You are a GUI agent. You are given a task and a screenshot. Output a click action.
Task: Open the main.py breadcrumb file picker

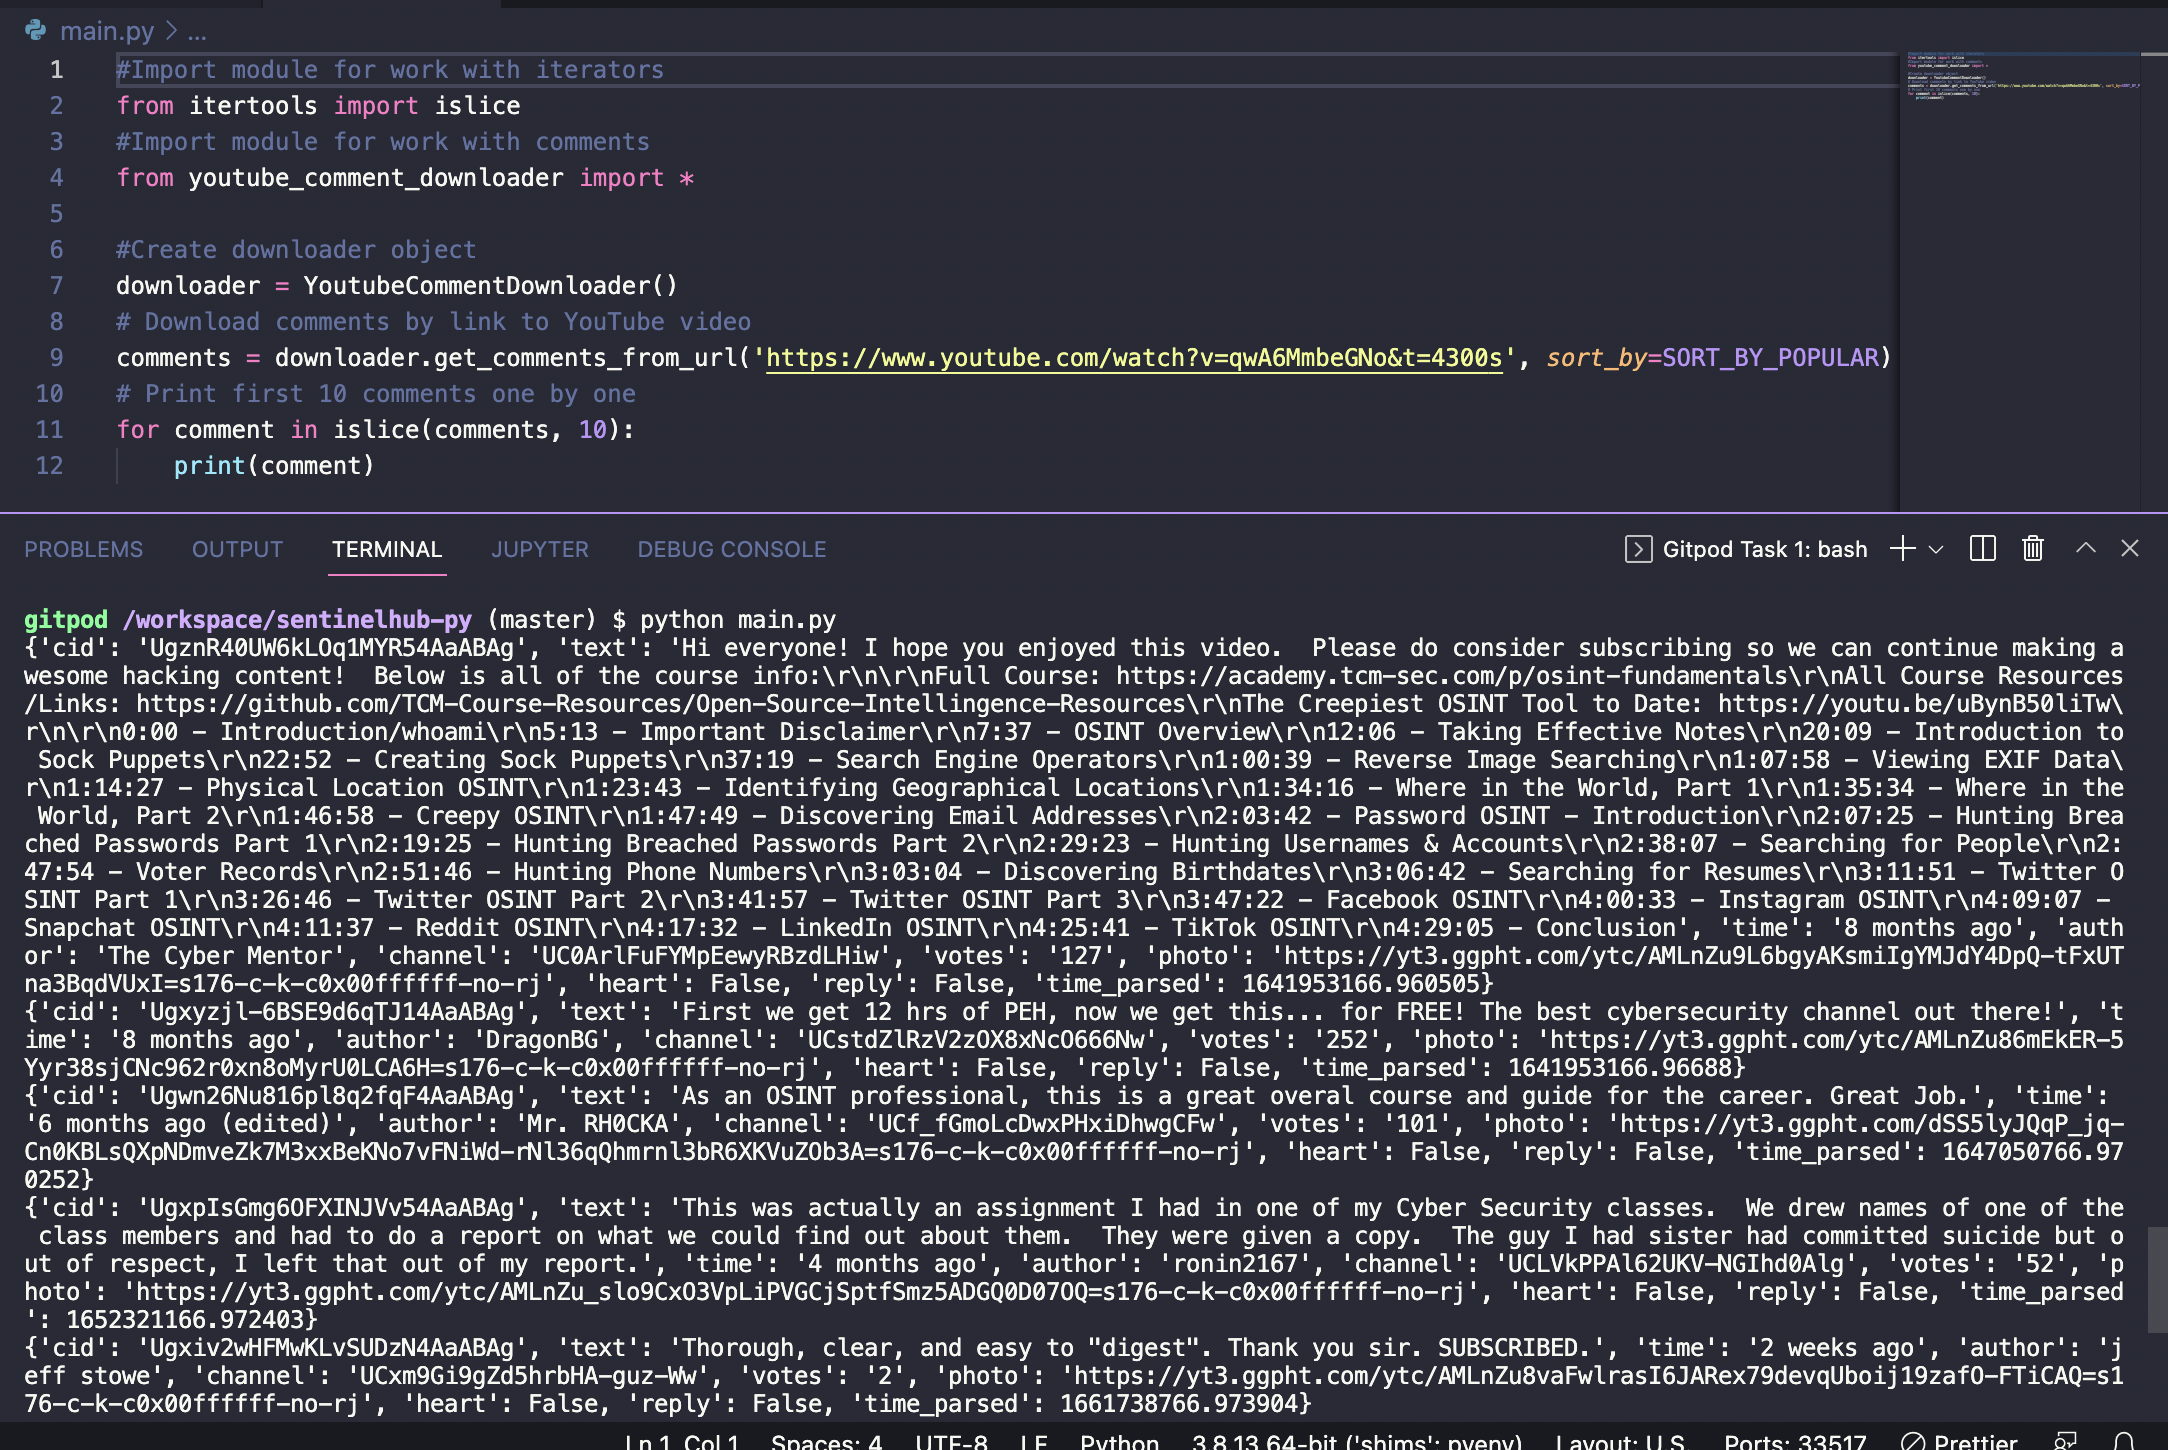[107, 31]
